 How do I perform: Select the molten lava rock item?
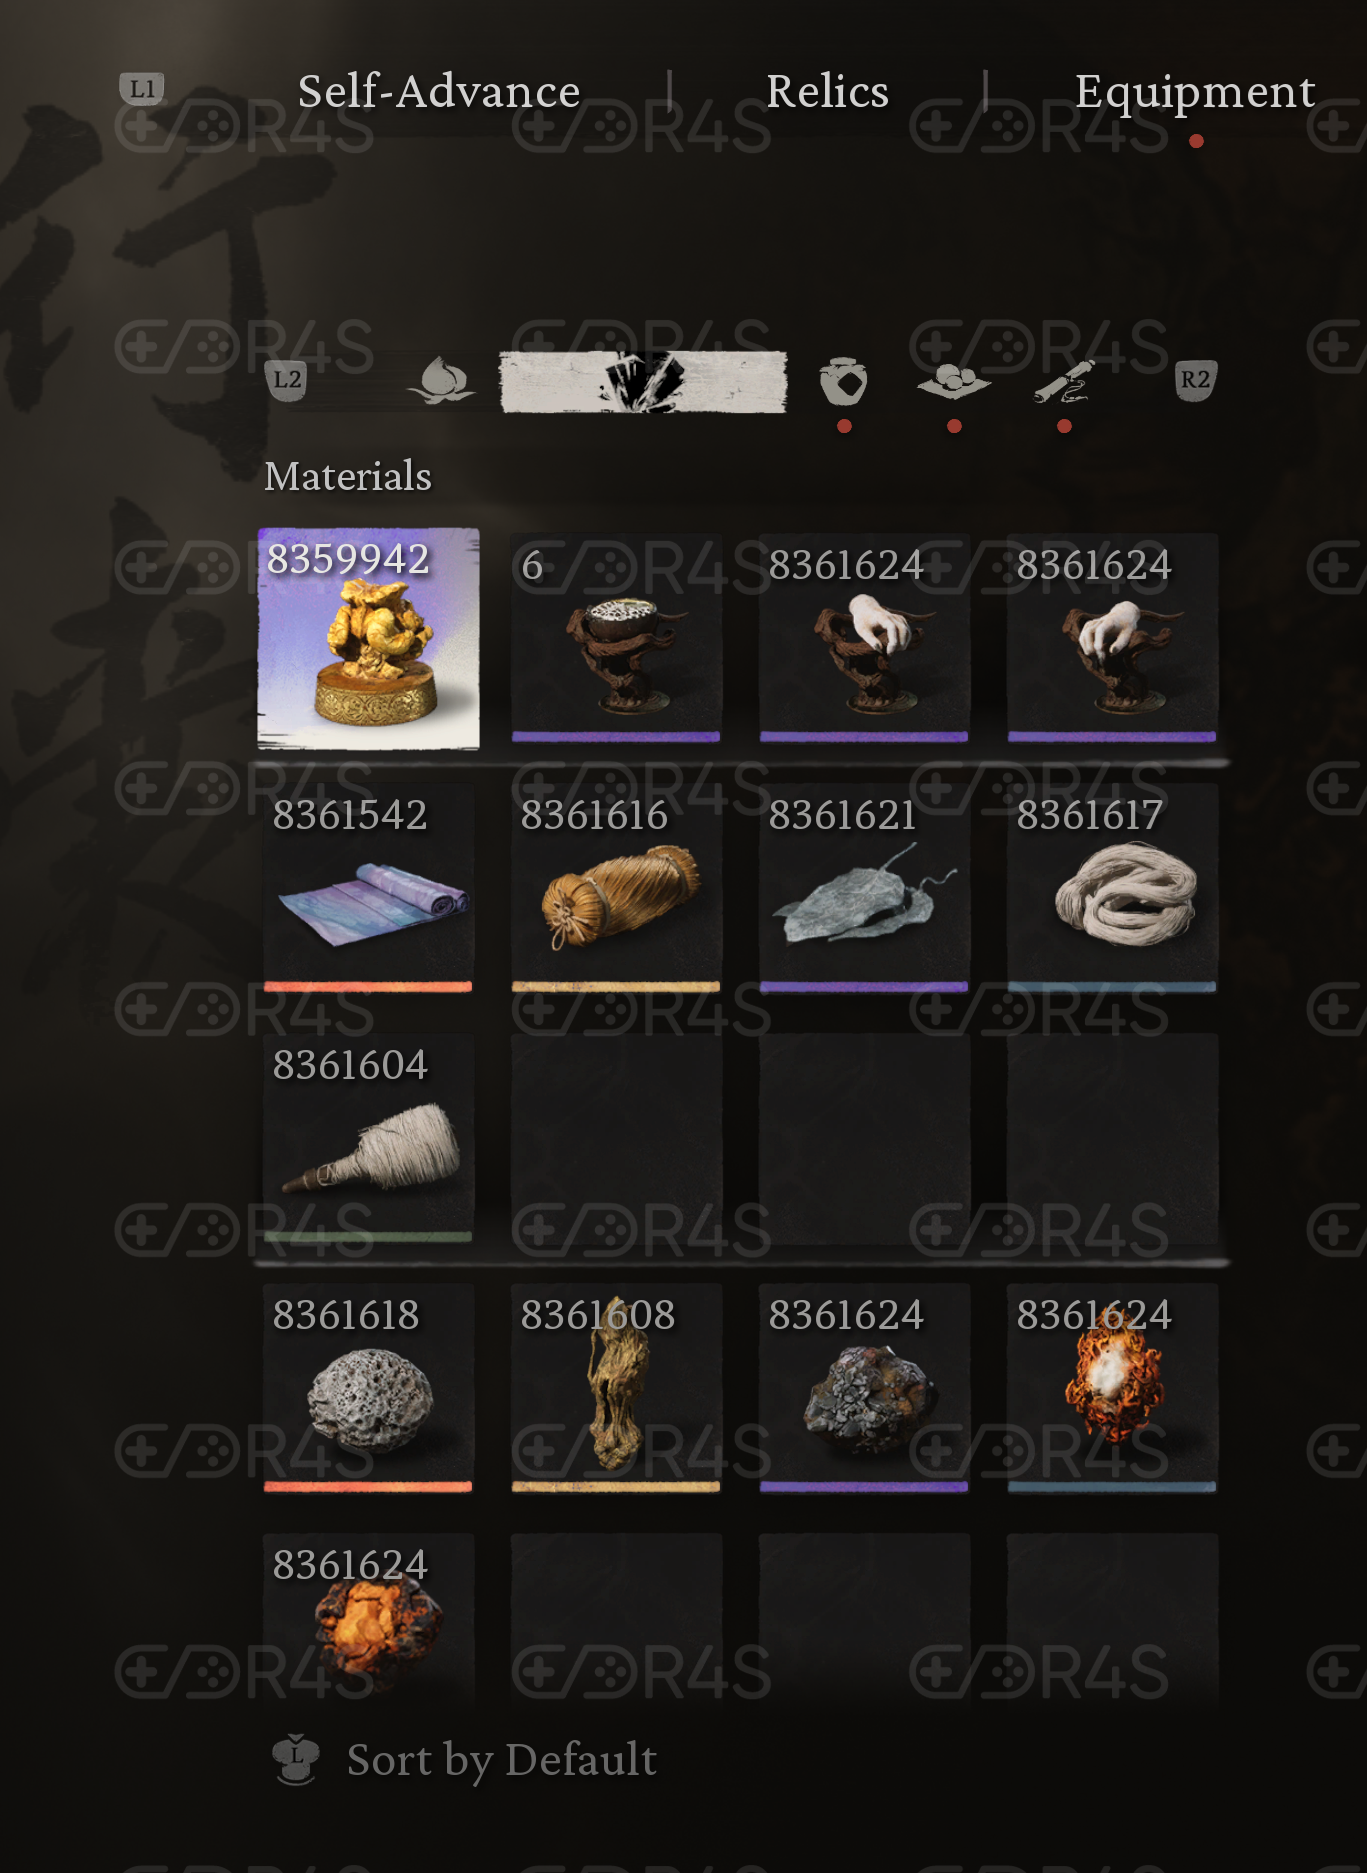point(368,1618)
